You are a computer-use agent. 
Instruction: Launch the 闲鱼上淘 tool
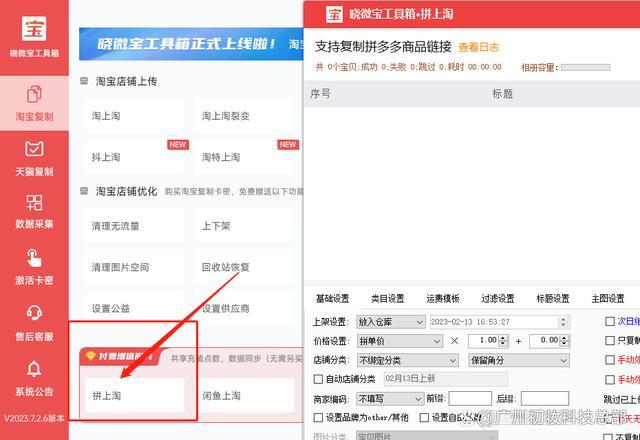pos(245,396)
